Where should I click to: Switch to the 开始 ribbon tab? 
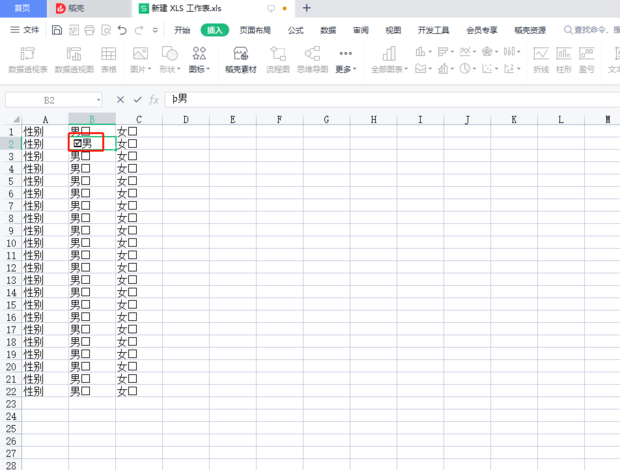pyautogui.click(x=182, y=30)
